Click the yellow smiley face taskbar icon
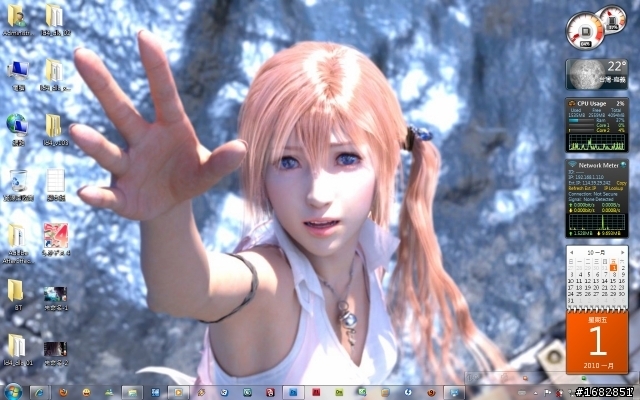 [86, 392]
